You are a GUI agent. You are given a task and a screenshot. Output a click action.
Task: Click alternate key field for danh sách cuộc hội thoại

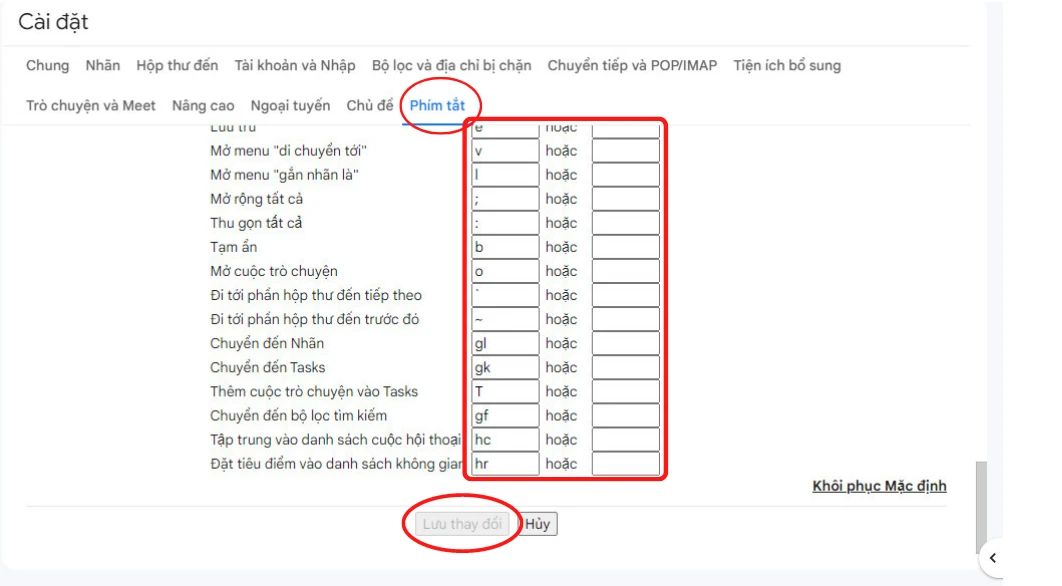click(626, 440)
